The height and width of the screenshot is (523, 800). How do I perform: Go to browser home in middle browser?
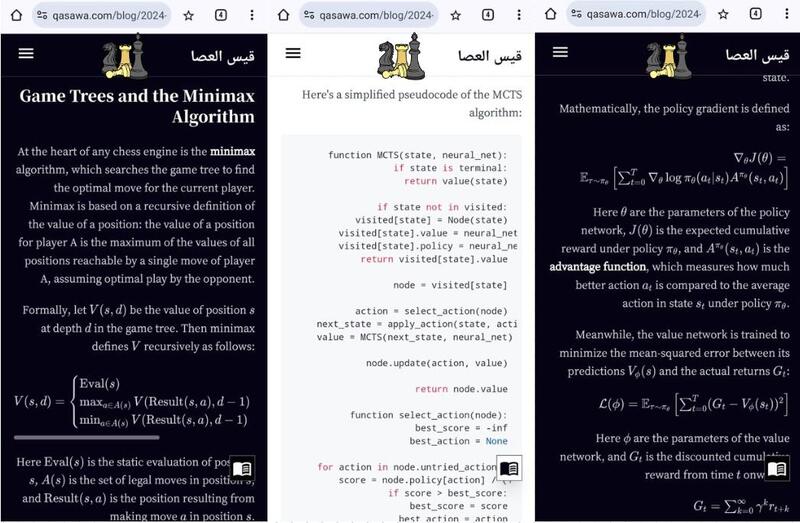coord(283,15)
